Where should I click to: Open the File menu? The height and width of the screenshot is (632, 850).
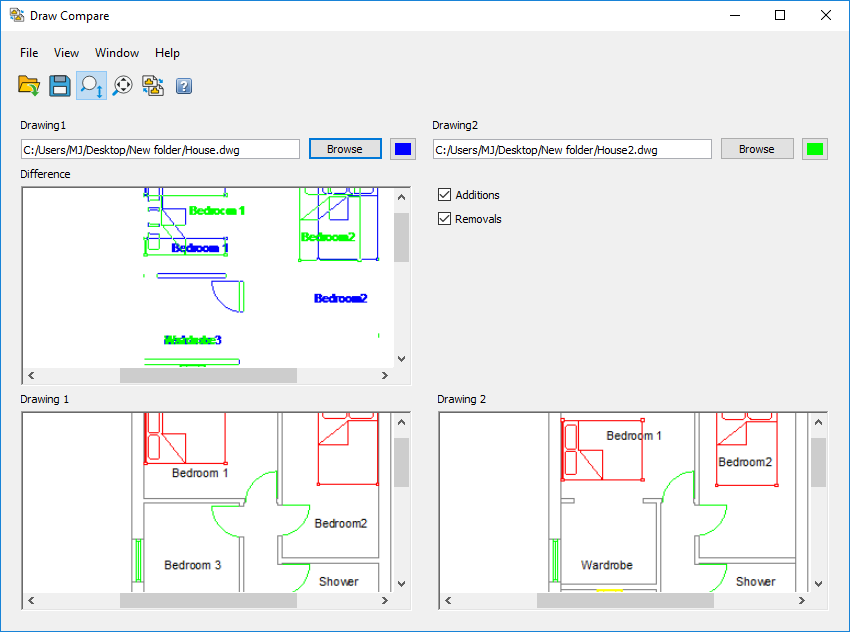pos(28,52)
